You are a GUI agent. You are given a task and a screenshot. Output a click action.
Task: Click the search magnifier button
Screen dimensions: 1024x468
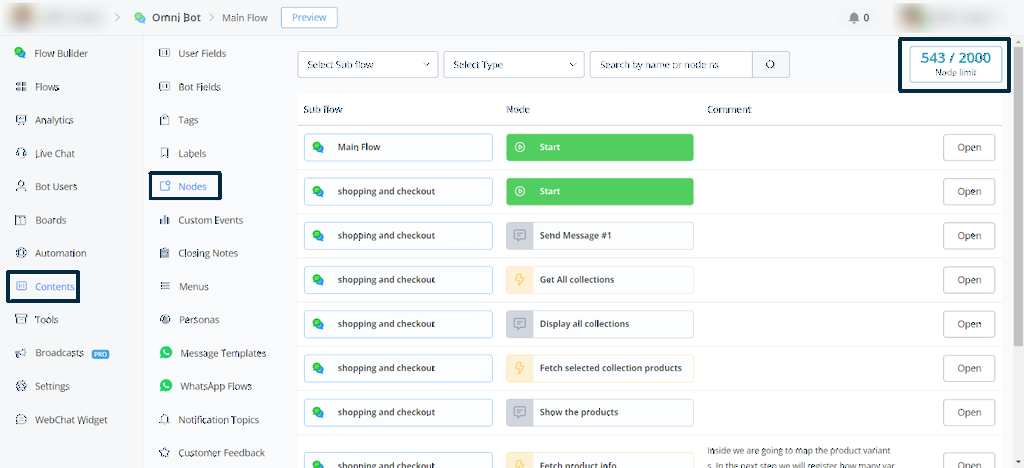[771, 65]
